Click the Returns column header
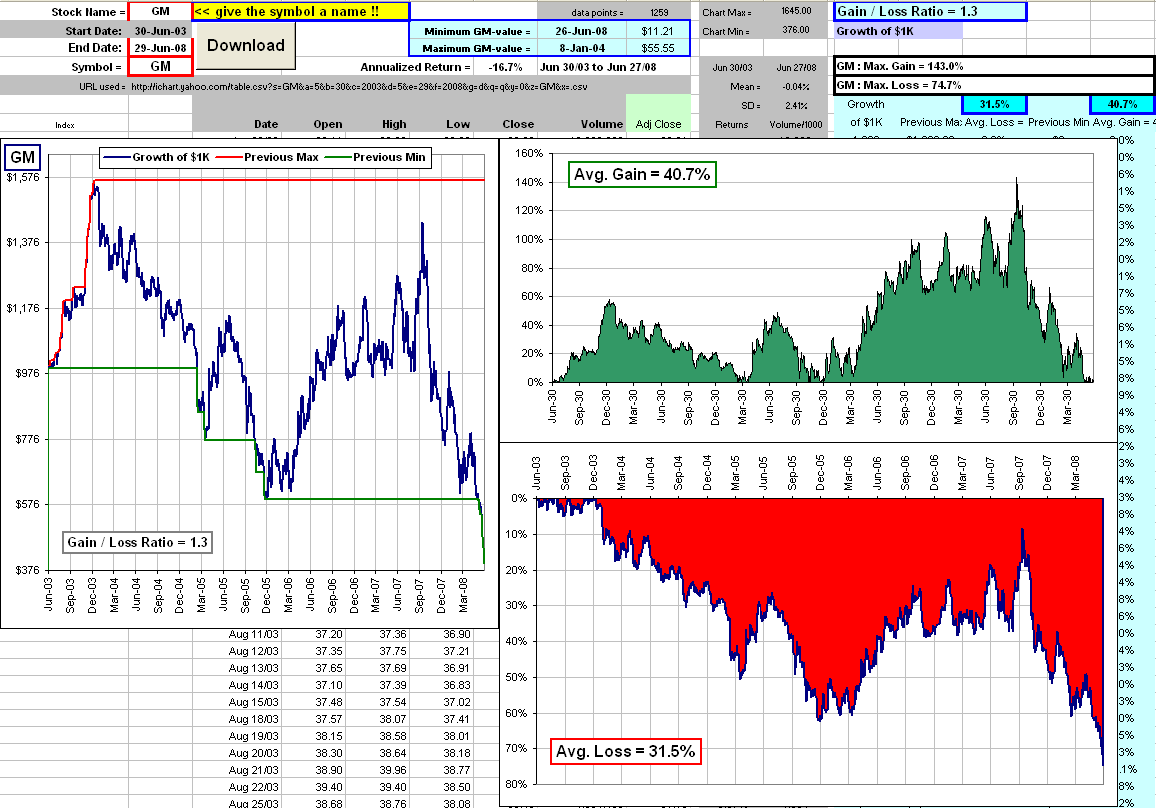The width and height of the screenshot is (1156, 808). [731, 125]
